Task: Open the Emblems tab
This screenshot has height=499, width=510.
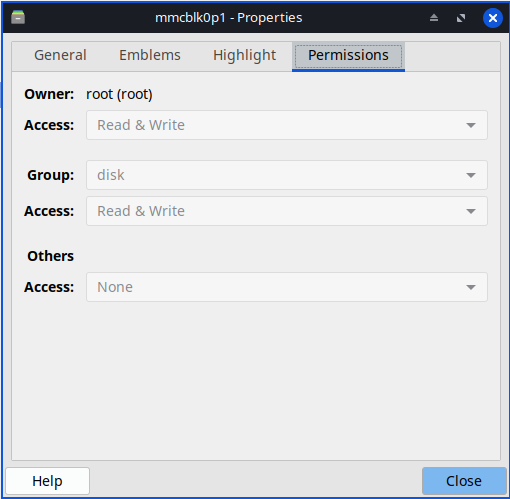Action: click(x=150, y=55)
